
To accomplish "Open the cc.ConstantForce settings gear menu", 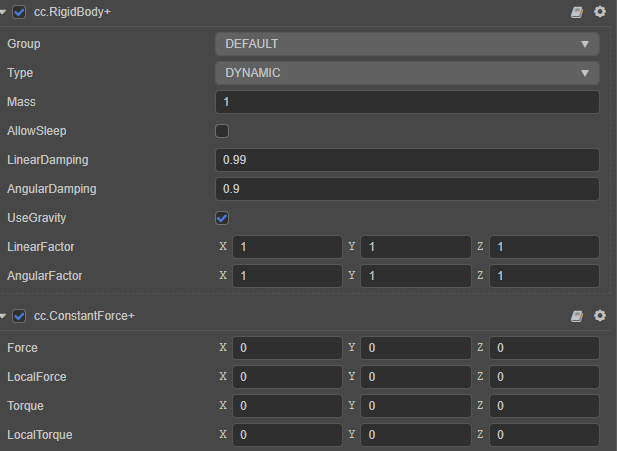I will (x=600, y=316).
